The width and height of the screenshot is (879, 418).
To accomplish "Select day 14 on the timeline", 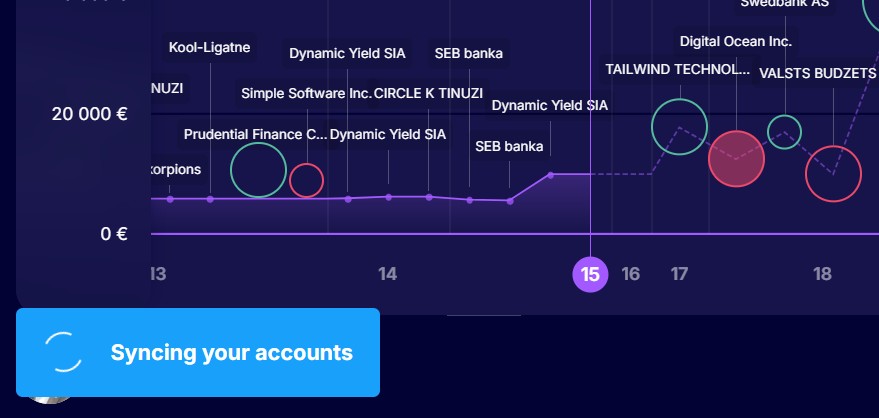I will (x=387, y=274).
